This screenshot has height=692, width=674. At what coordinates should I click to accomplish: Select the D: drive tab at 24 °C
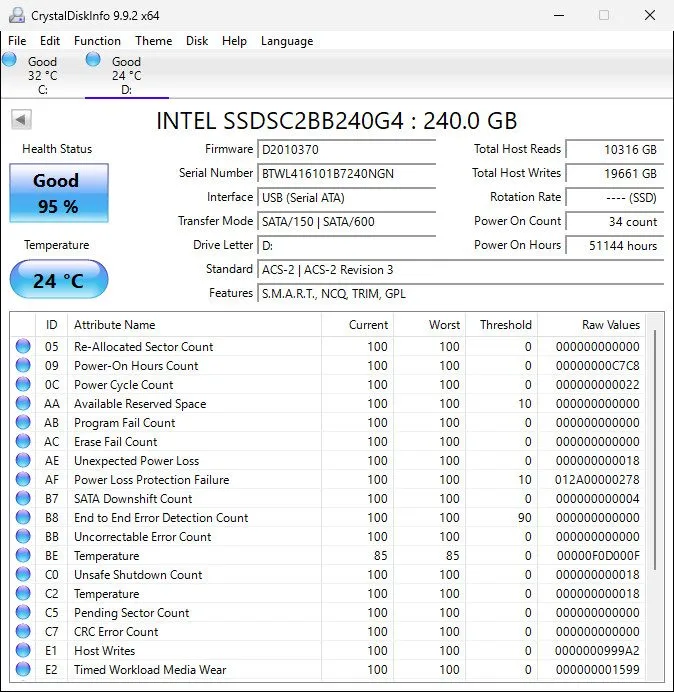point(127,74)
